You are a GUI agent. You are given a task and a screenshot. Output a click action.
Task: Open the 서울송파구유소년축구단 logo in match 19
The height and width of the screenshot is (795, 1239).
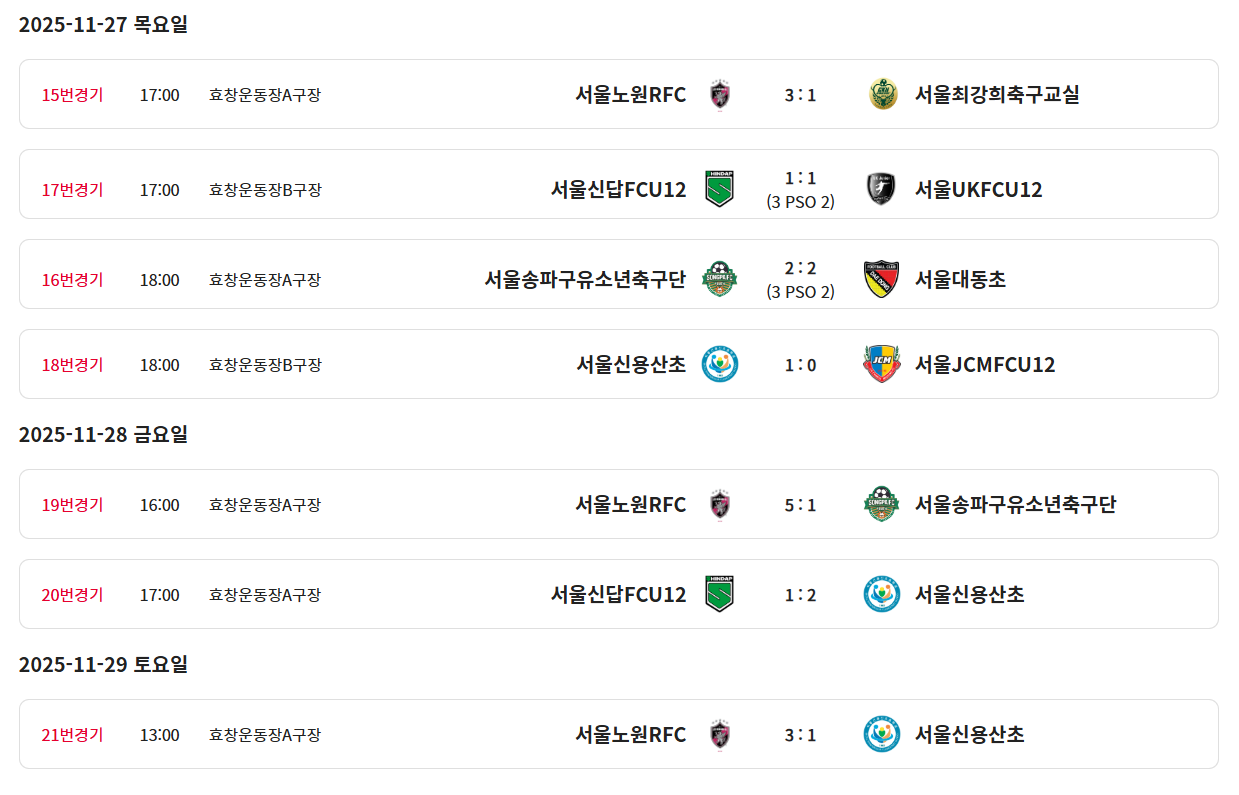[881, 505]
